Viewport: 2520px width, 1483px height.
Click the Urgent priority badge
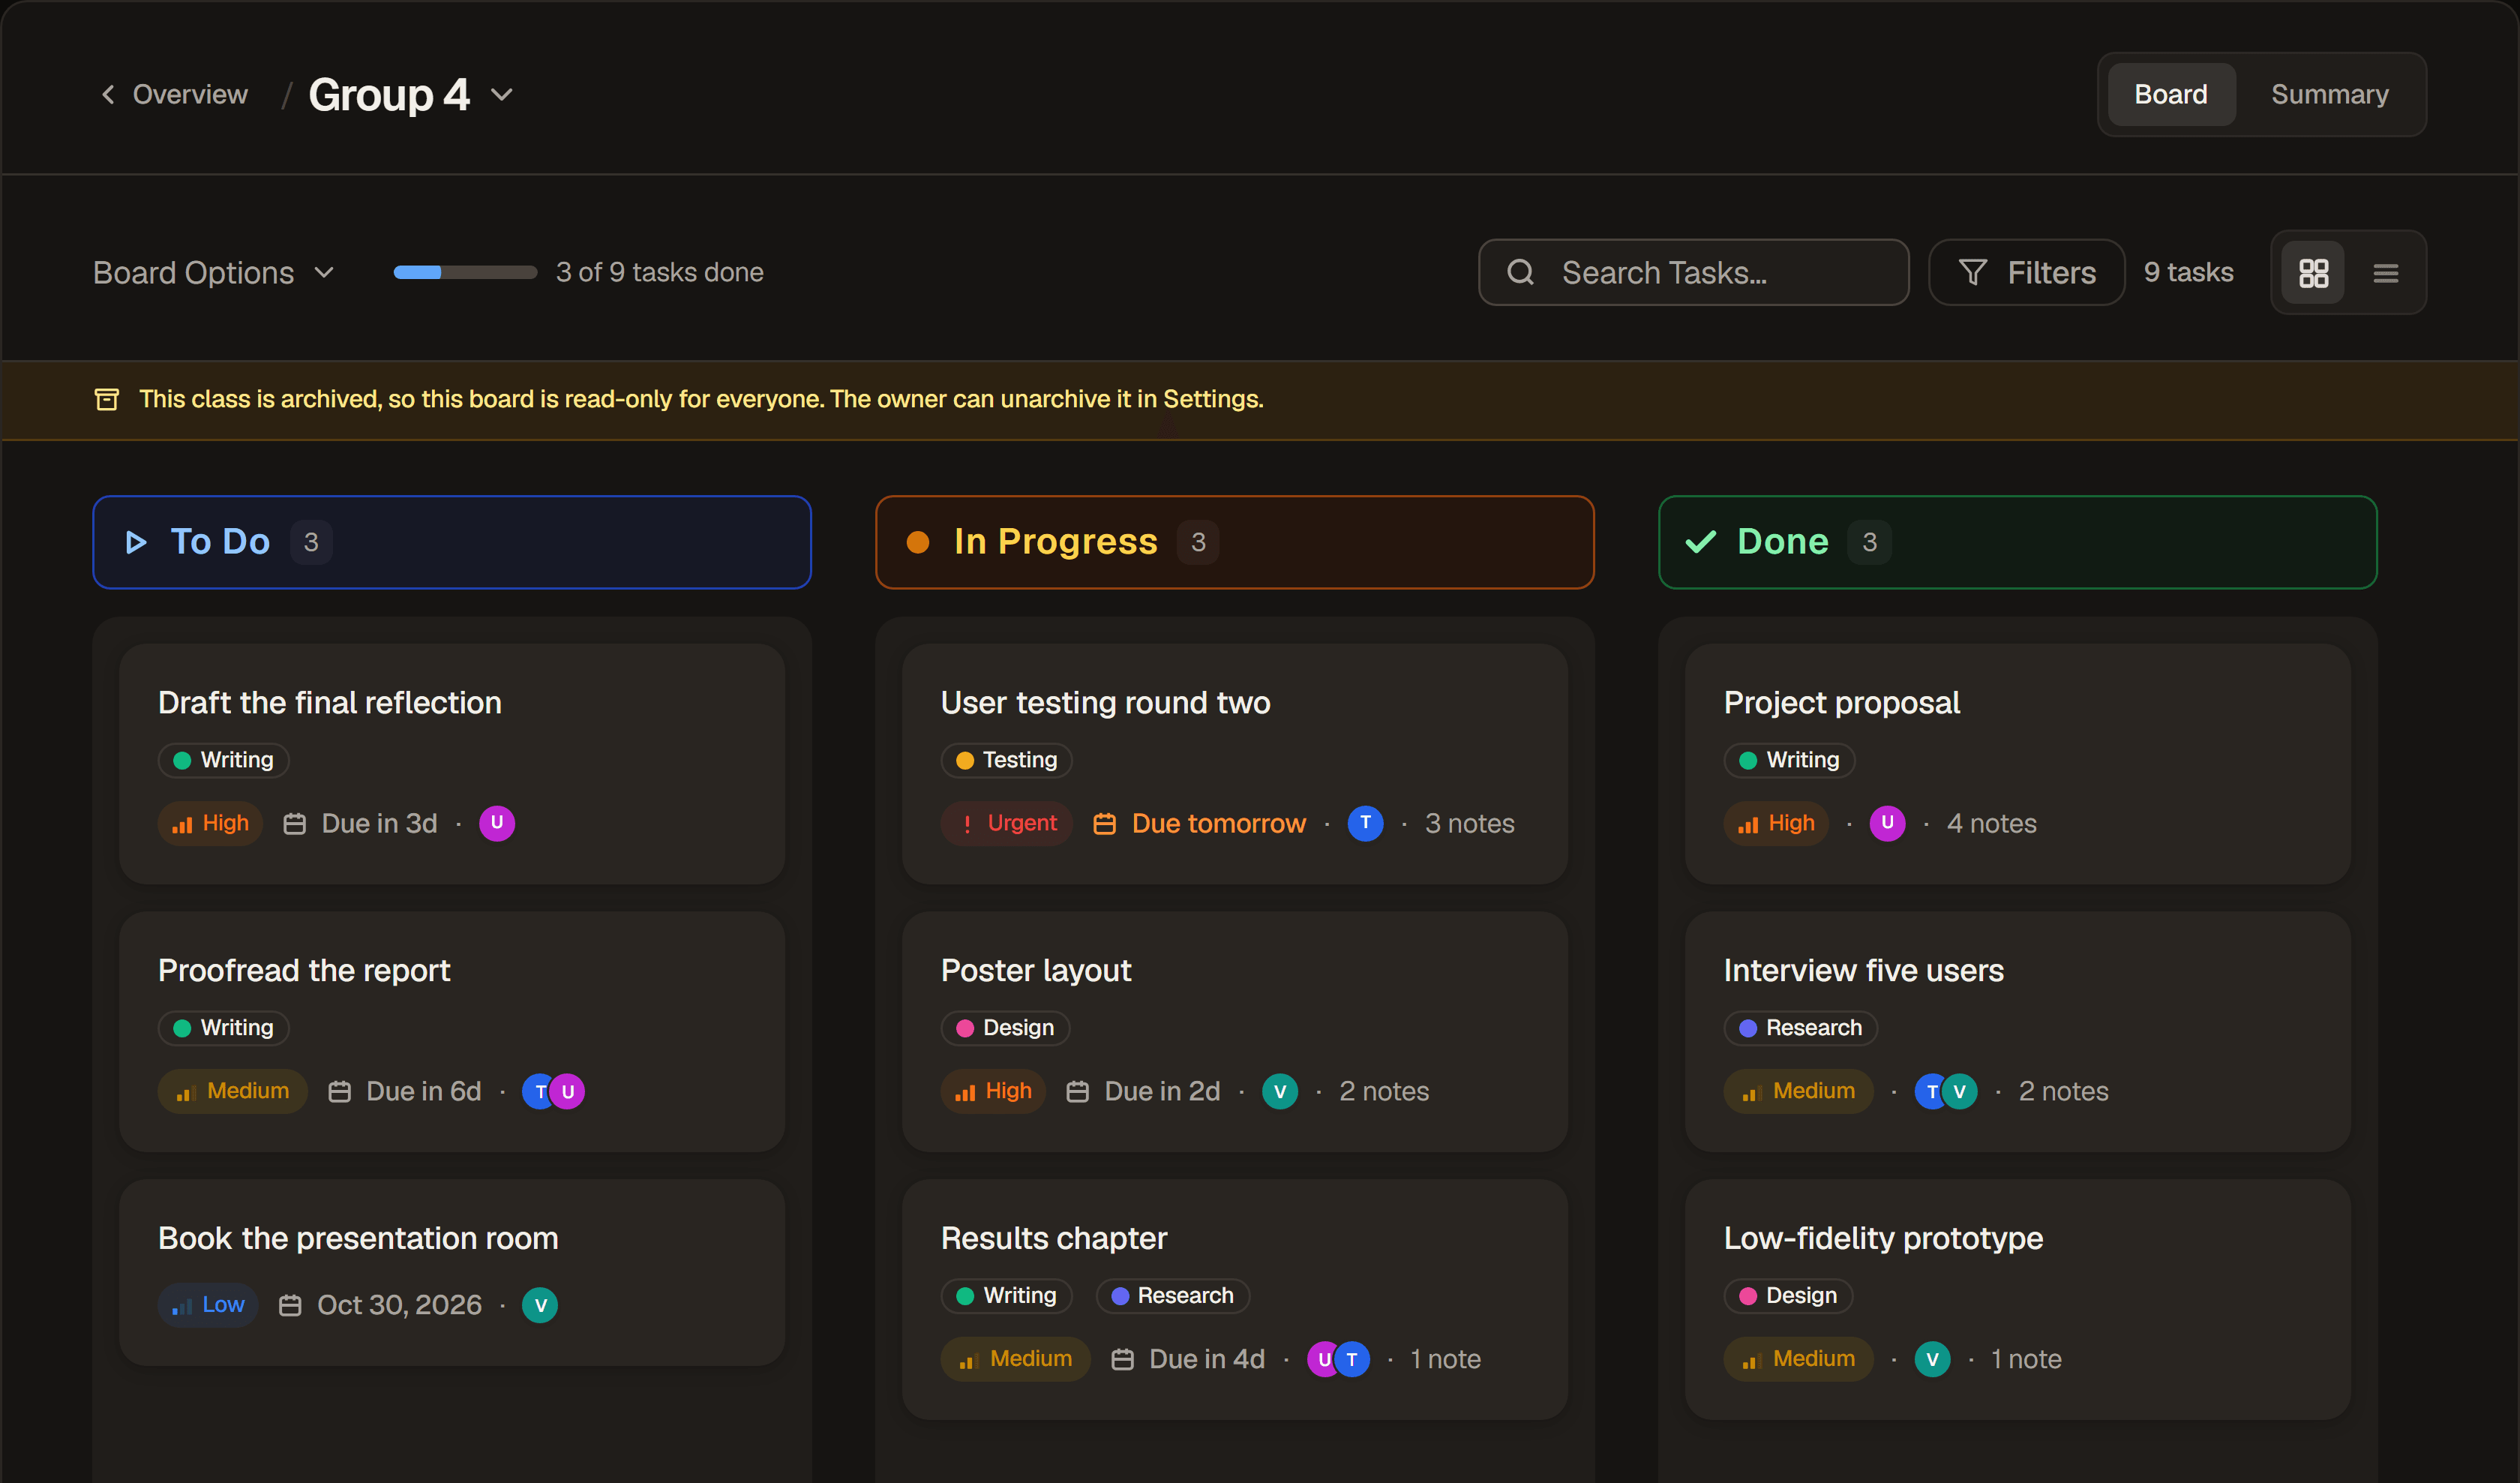(1007, 823)
